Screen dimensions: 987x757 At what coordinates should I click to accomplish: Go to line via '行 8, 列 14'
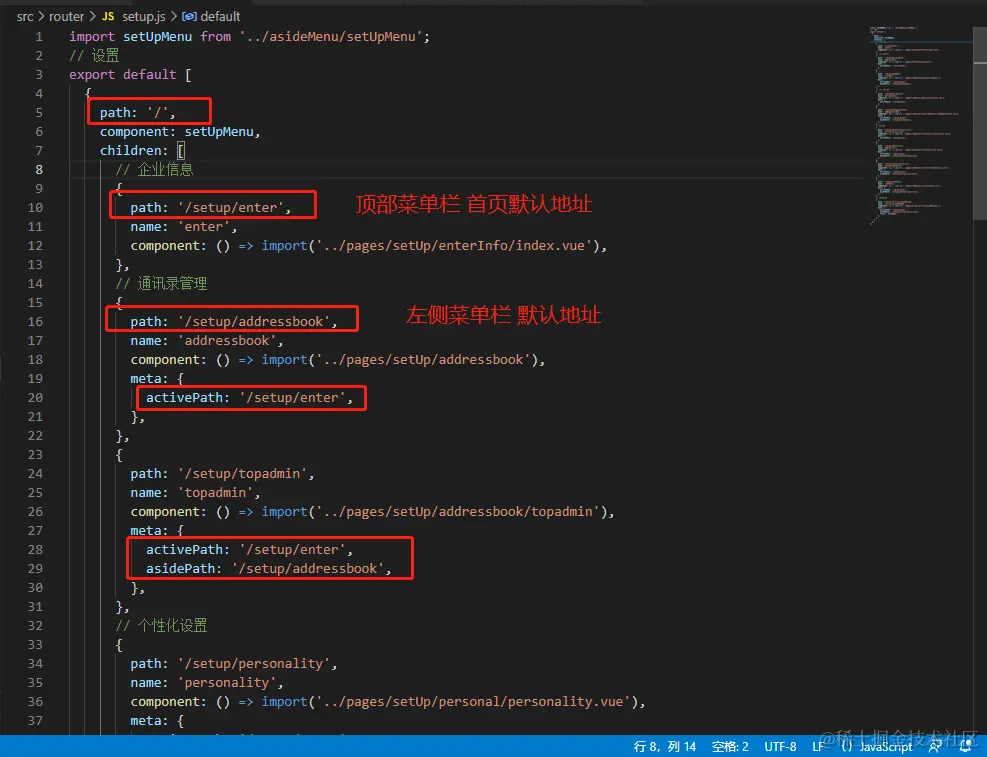pos(665,746)
